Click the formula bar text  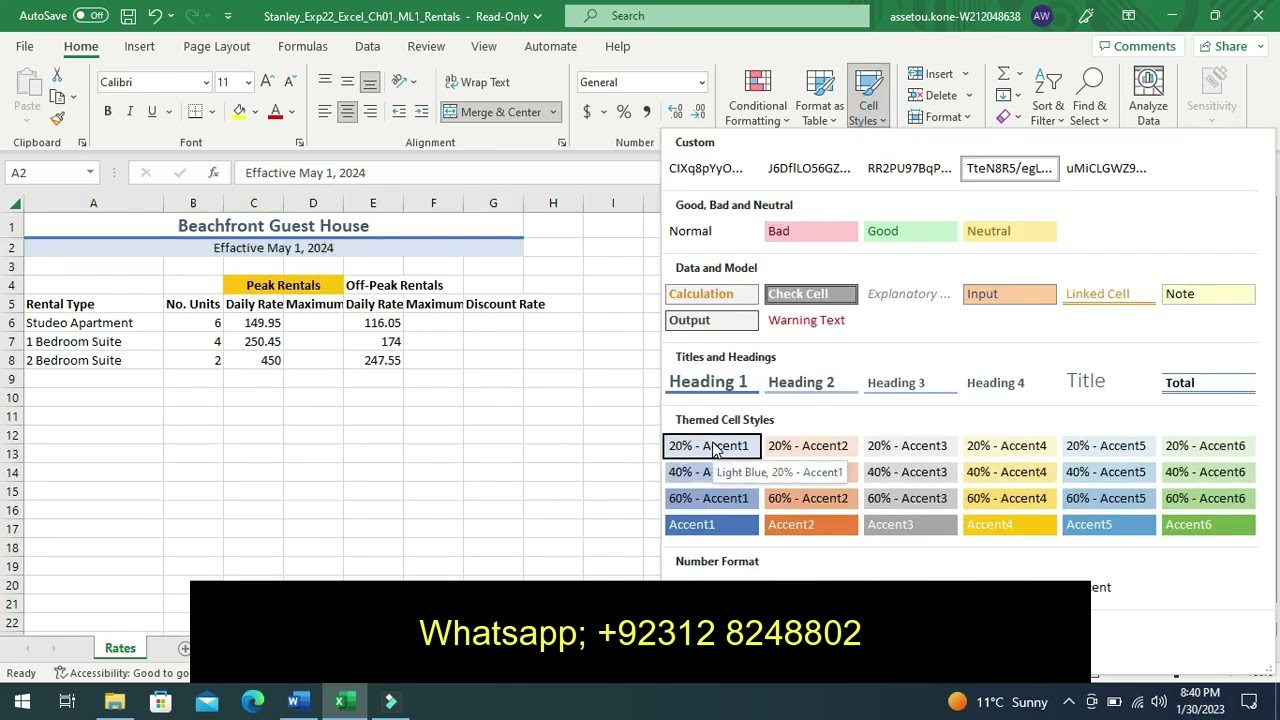coord(305,173)
